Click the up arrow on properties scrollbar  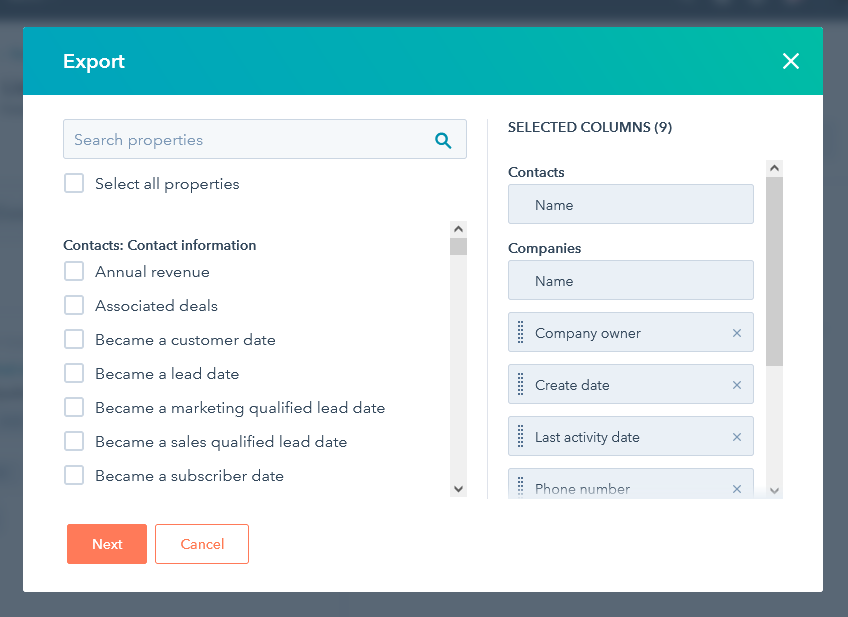(x=458, y=228)
